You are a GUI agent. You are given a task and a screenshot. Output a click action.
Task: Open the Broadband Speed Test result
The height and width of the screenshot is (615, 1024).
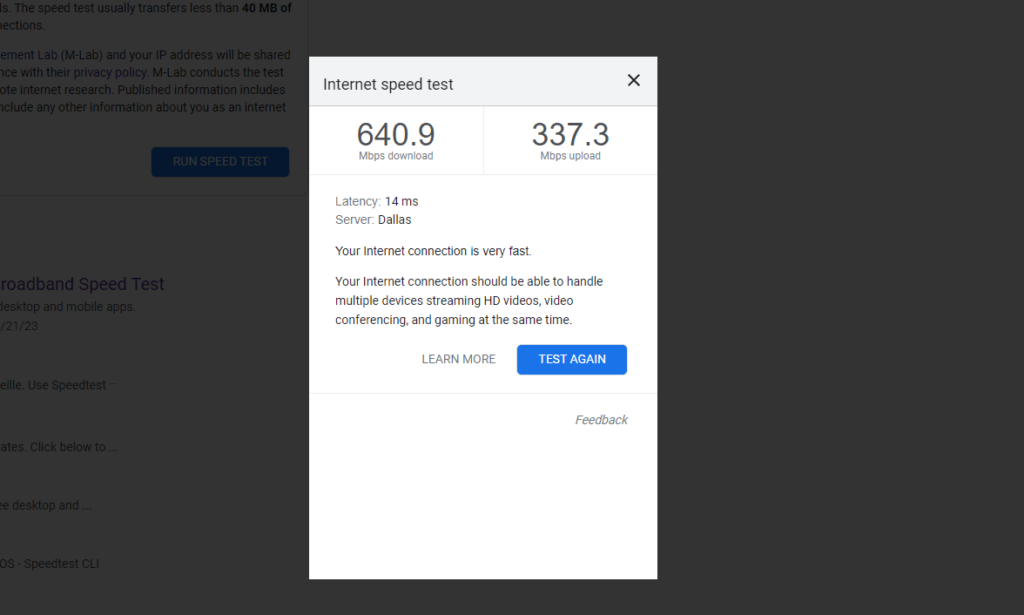pyautogui.click(x=82, y=284)
